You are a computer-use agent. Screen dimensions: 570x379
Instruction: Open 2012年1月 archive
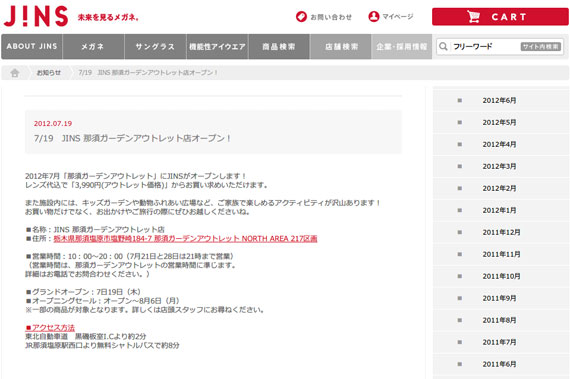coord(499,210)
